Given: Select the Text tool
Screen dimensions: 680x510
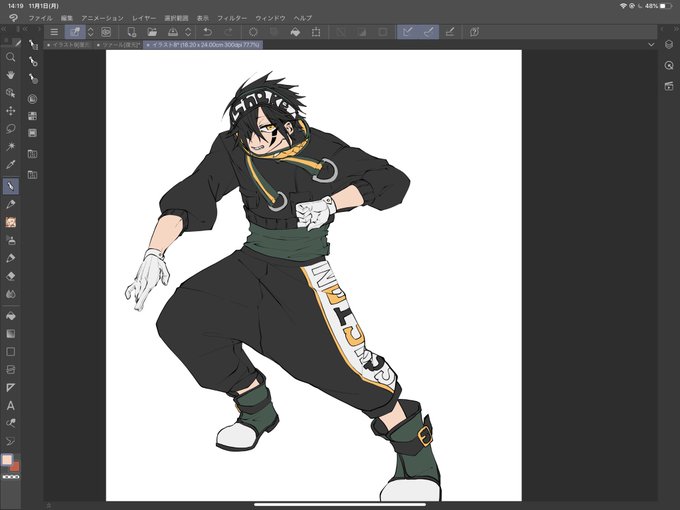Looking at the screenshot, I should [10, 405].
